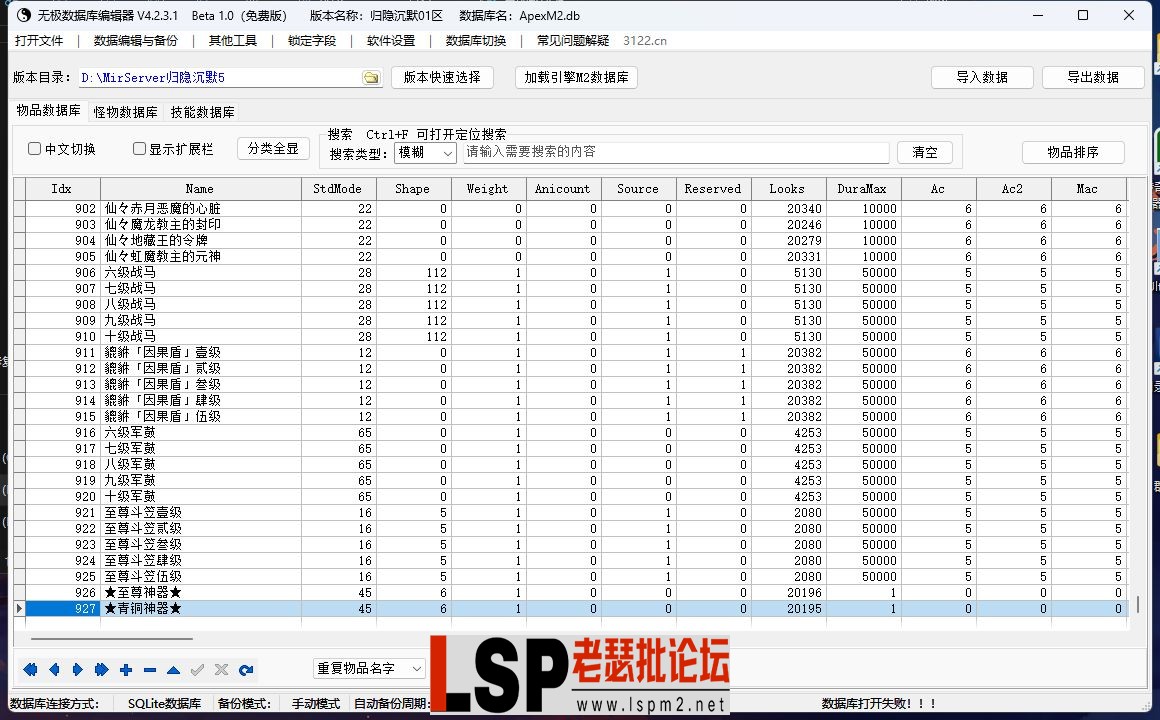The height and width of the screenshot is (720, 1160).
Task: Enable the 显示扩展栏 checkbox
Action: pyautogui.click(x=139, y=149)
